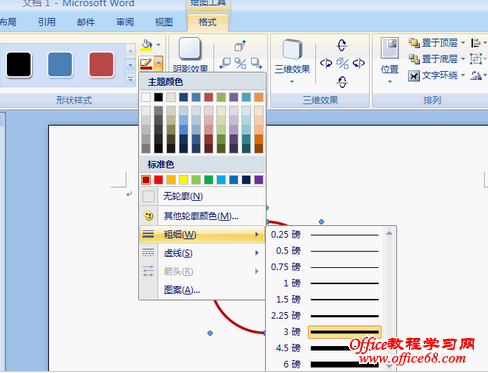Nudge shadow right icon
This screenshot has height=373, width=488.
point(256,63)
